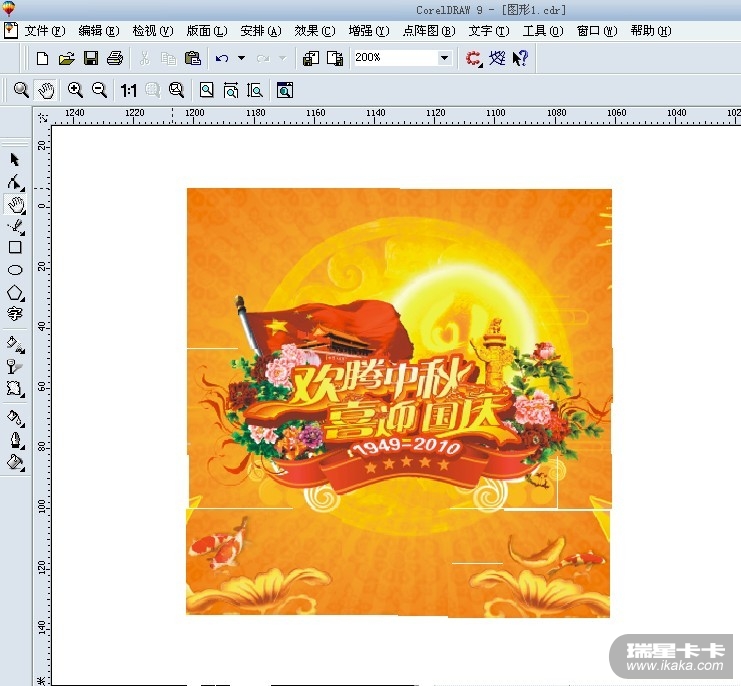
Task: Select the Interactive Fill tool
Action: tap(16, 344)
